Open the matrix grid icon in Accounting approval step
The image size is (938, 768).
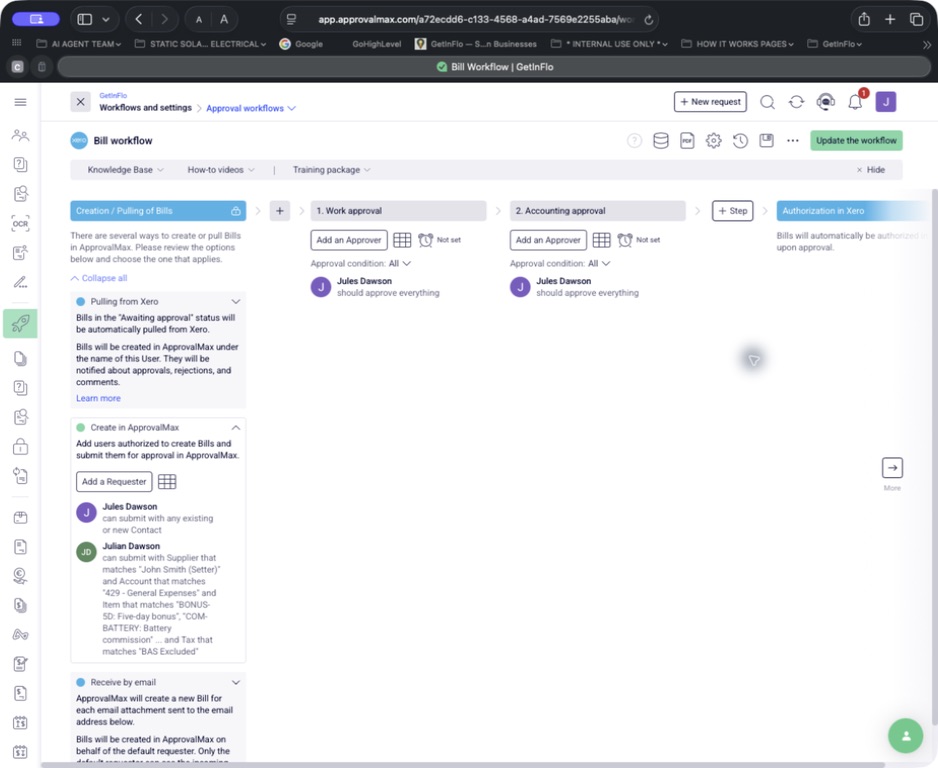tap(601, 240)
